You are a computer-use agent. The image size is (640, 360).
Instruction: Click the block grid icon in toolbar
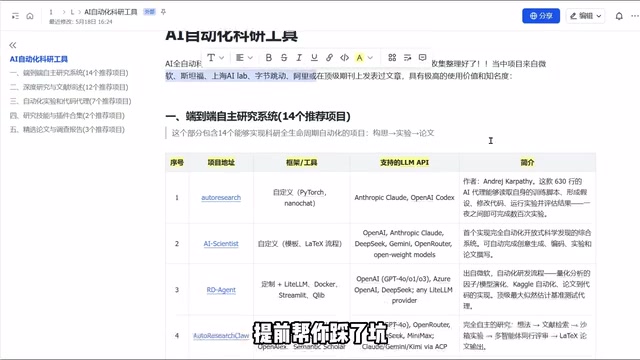tap(392, 58)
